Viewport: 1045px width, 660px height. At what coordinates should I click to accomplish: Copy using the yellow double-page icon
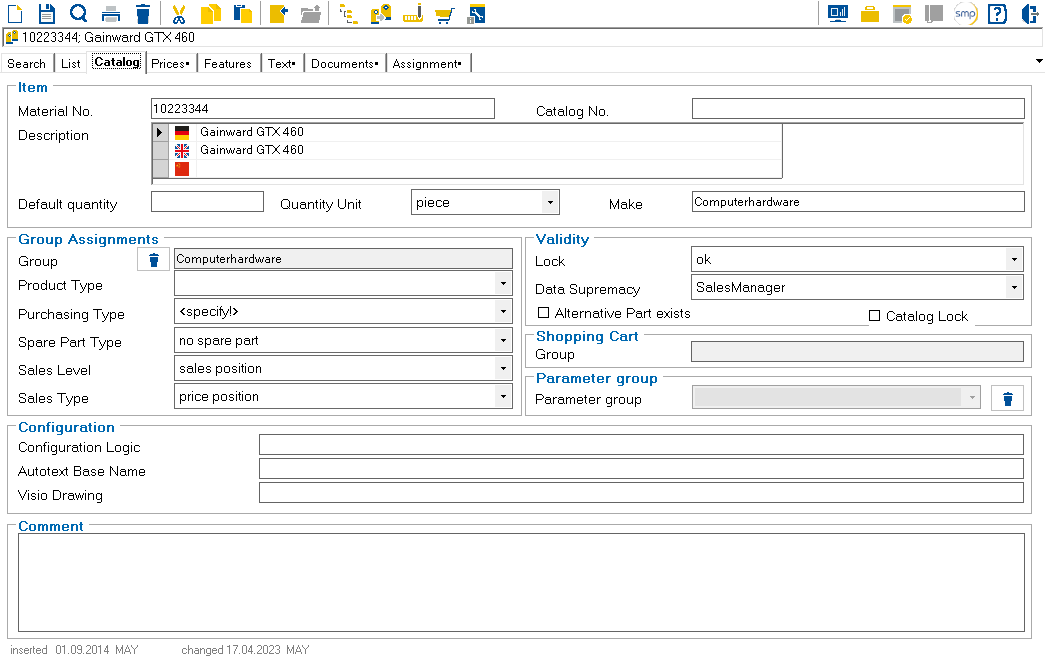(211, 13)
